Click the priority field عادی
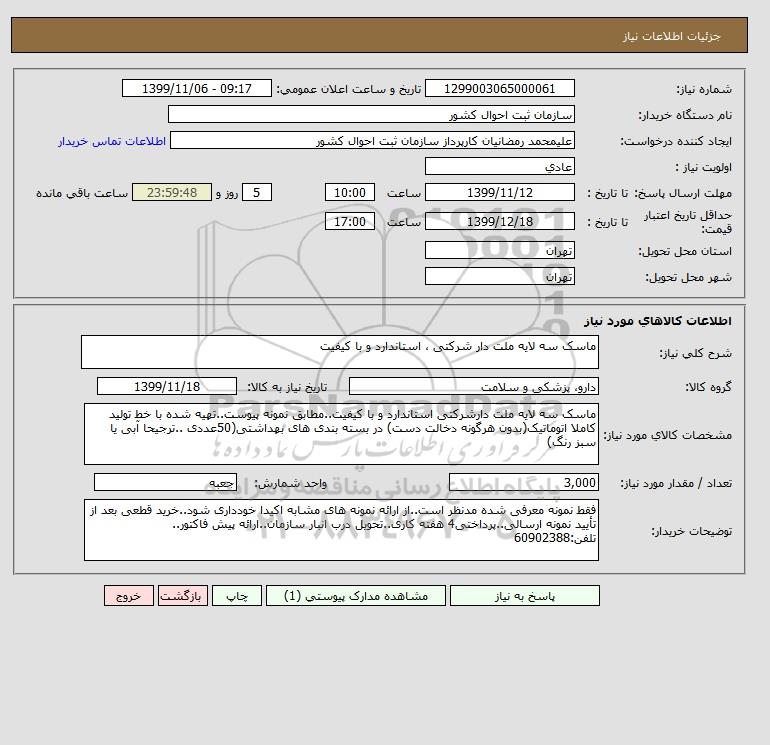Image resolution: width=770 pixels, height=745 pixels. point(499,166)
